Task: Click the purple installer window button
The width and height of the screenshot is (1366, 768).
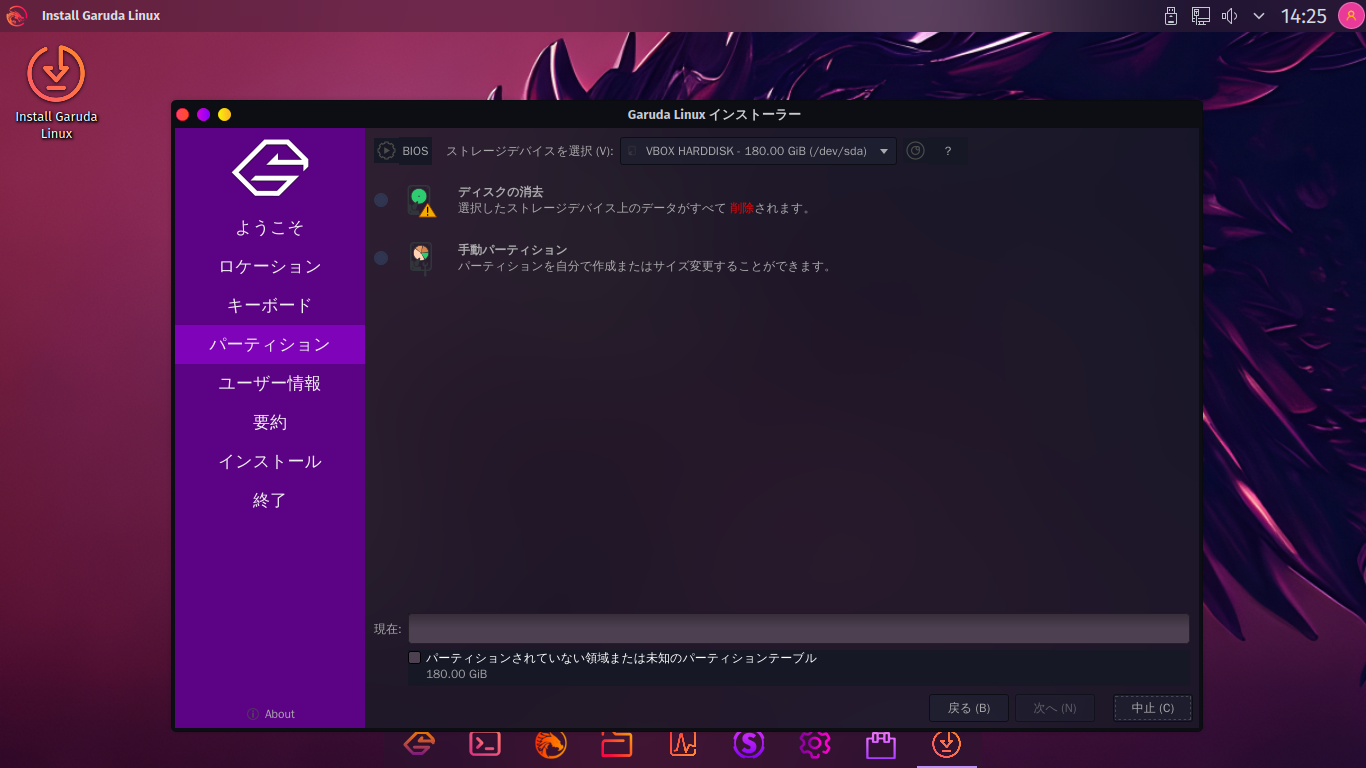Action: coord(203,115)
